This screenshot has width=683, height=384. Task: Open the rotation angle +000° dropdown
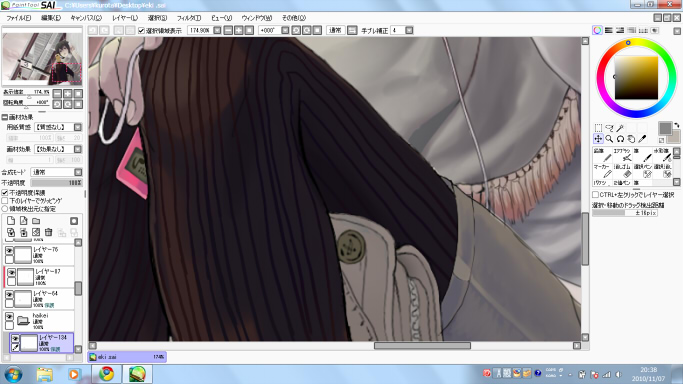pyautogui.click(x=285, y=30)
